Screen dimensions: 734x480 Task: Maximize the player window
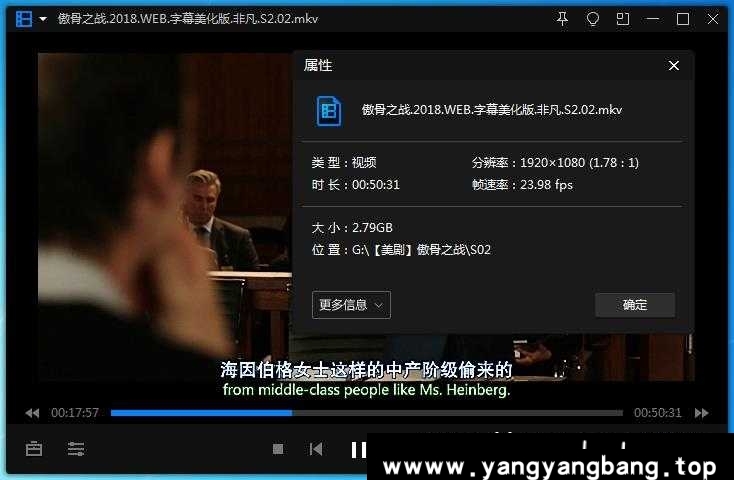pyautogui.click(x=683, y=19)
